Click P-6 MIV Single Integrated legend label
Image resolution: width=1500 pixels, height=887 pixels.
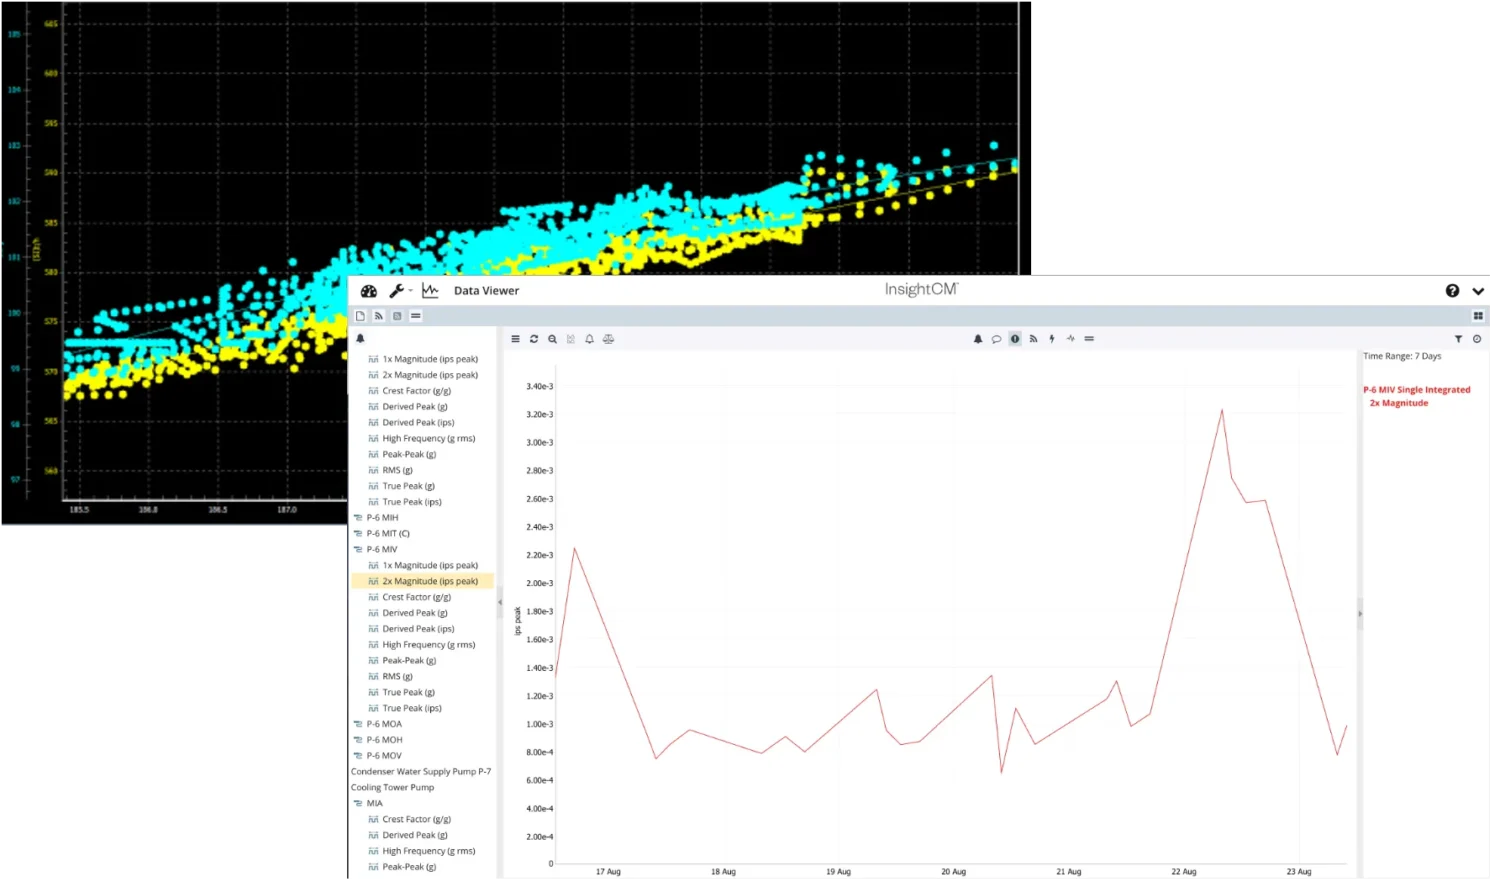tap(1416, 390)
